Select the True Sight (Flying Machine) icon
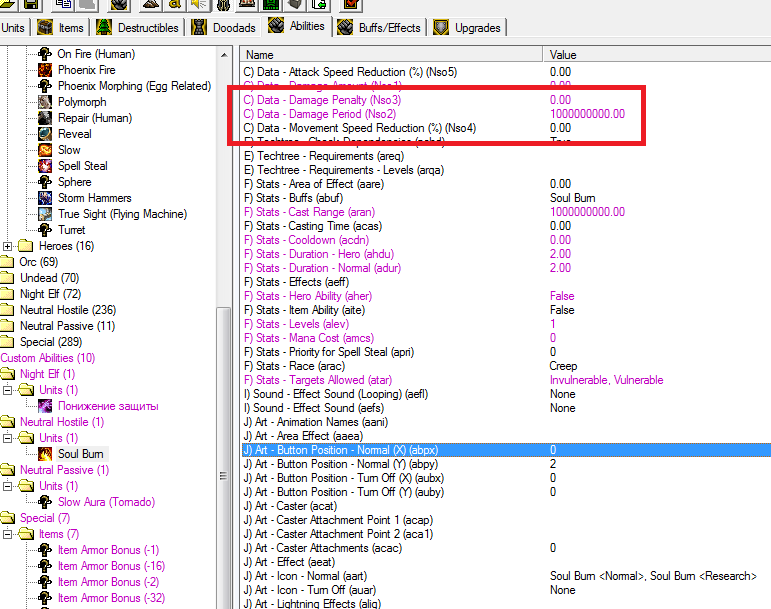This screenshot has width=771, height=609. tap(45, 214)
